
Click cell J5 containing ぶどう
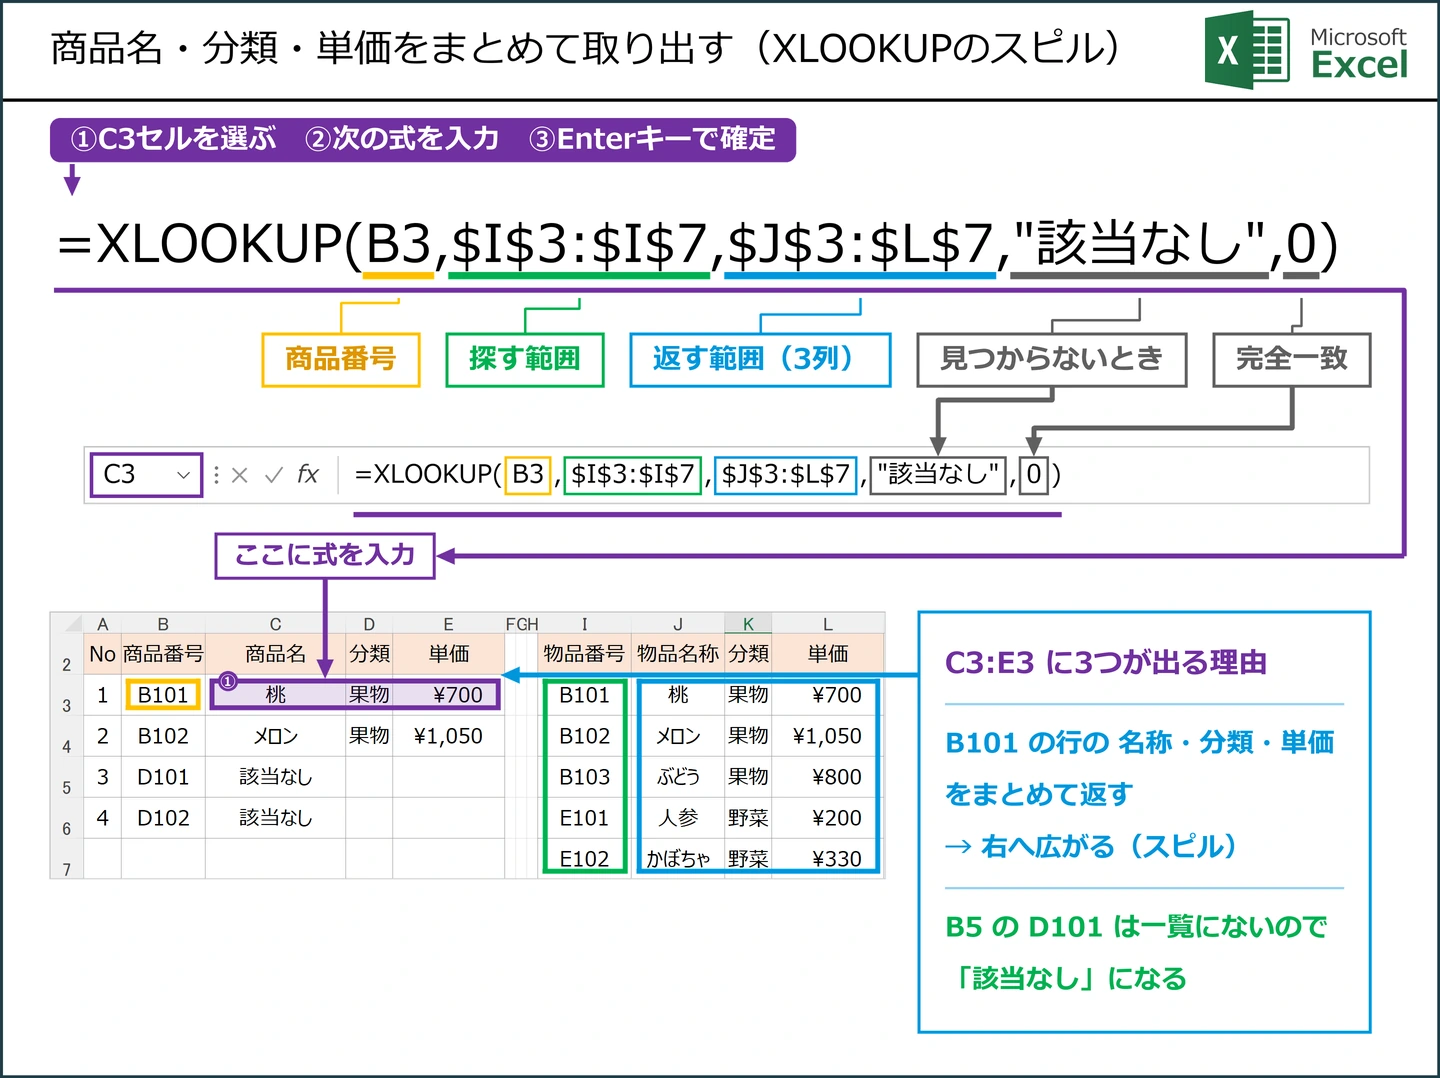[x=677, y=777]
